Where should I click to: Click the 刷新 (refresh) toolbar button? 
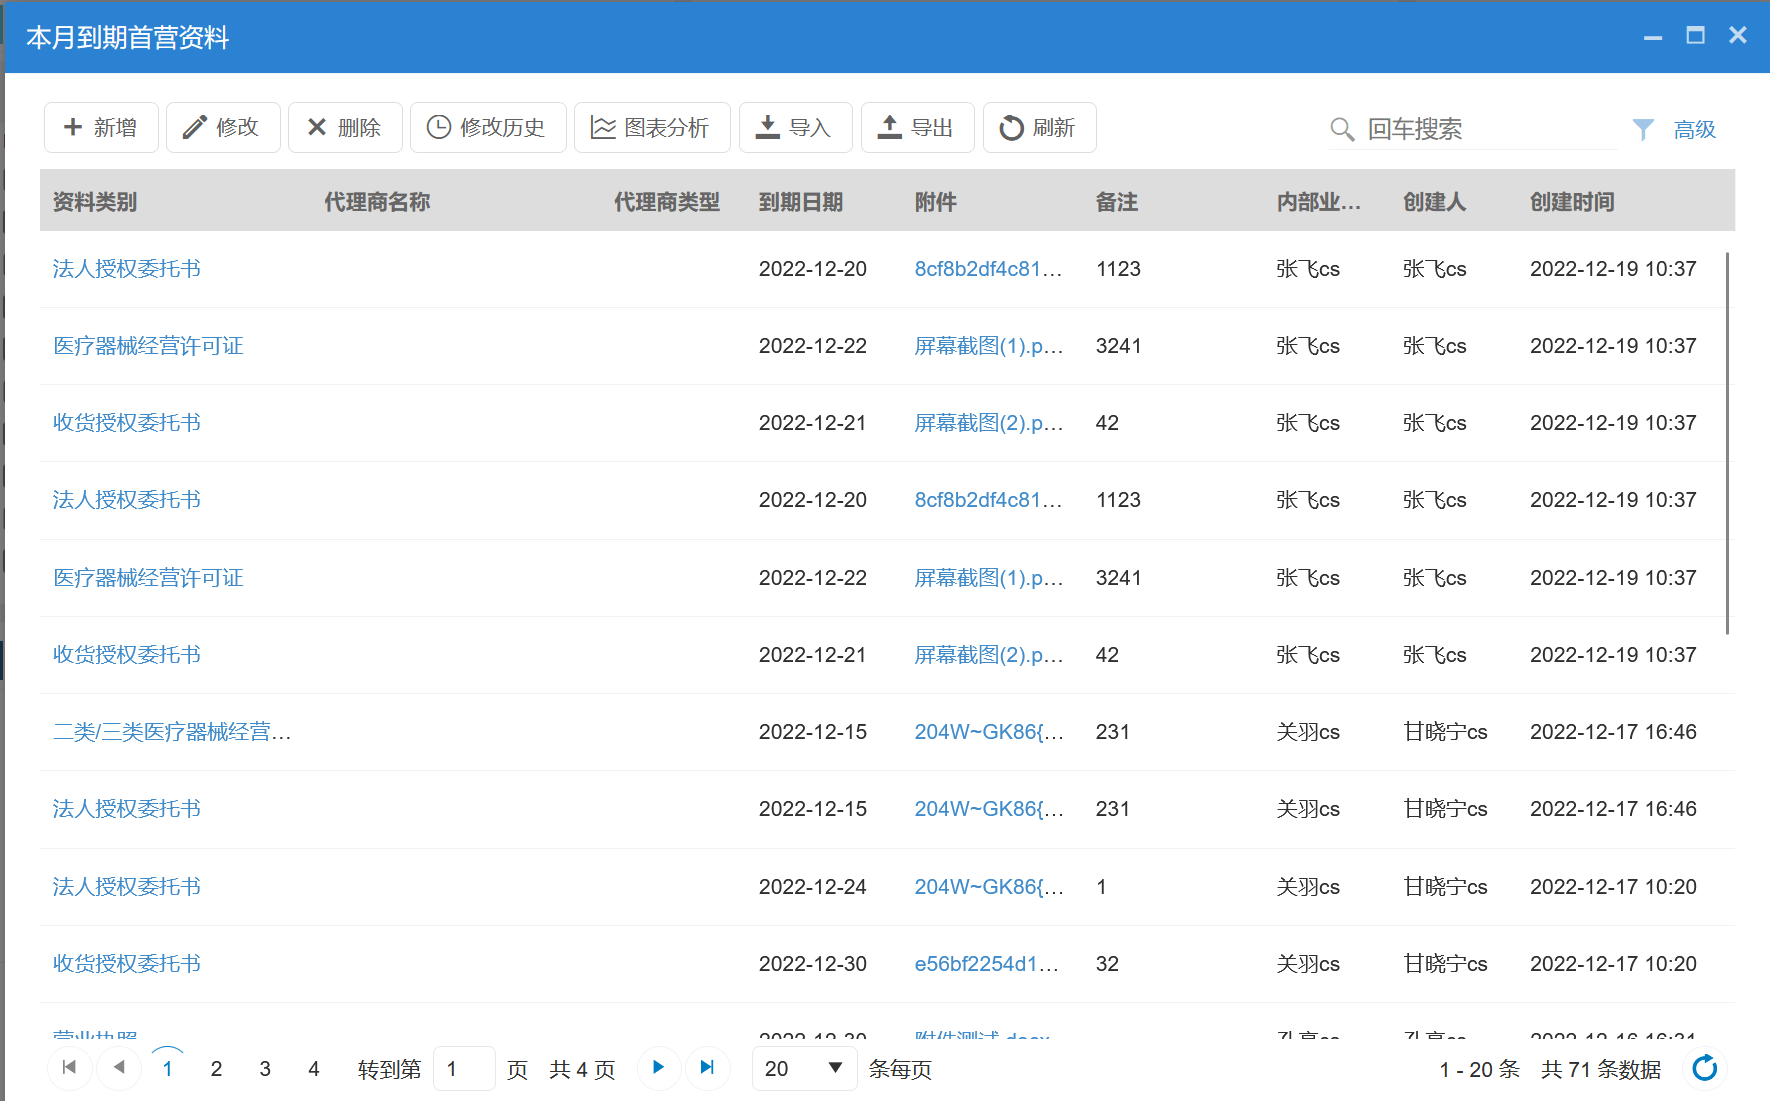(1039, 128)
